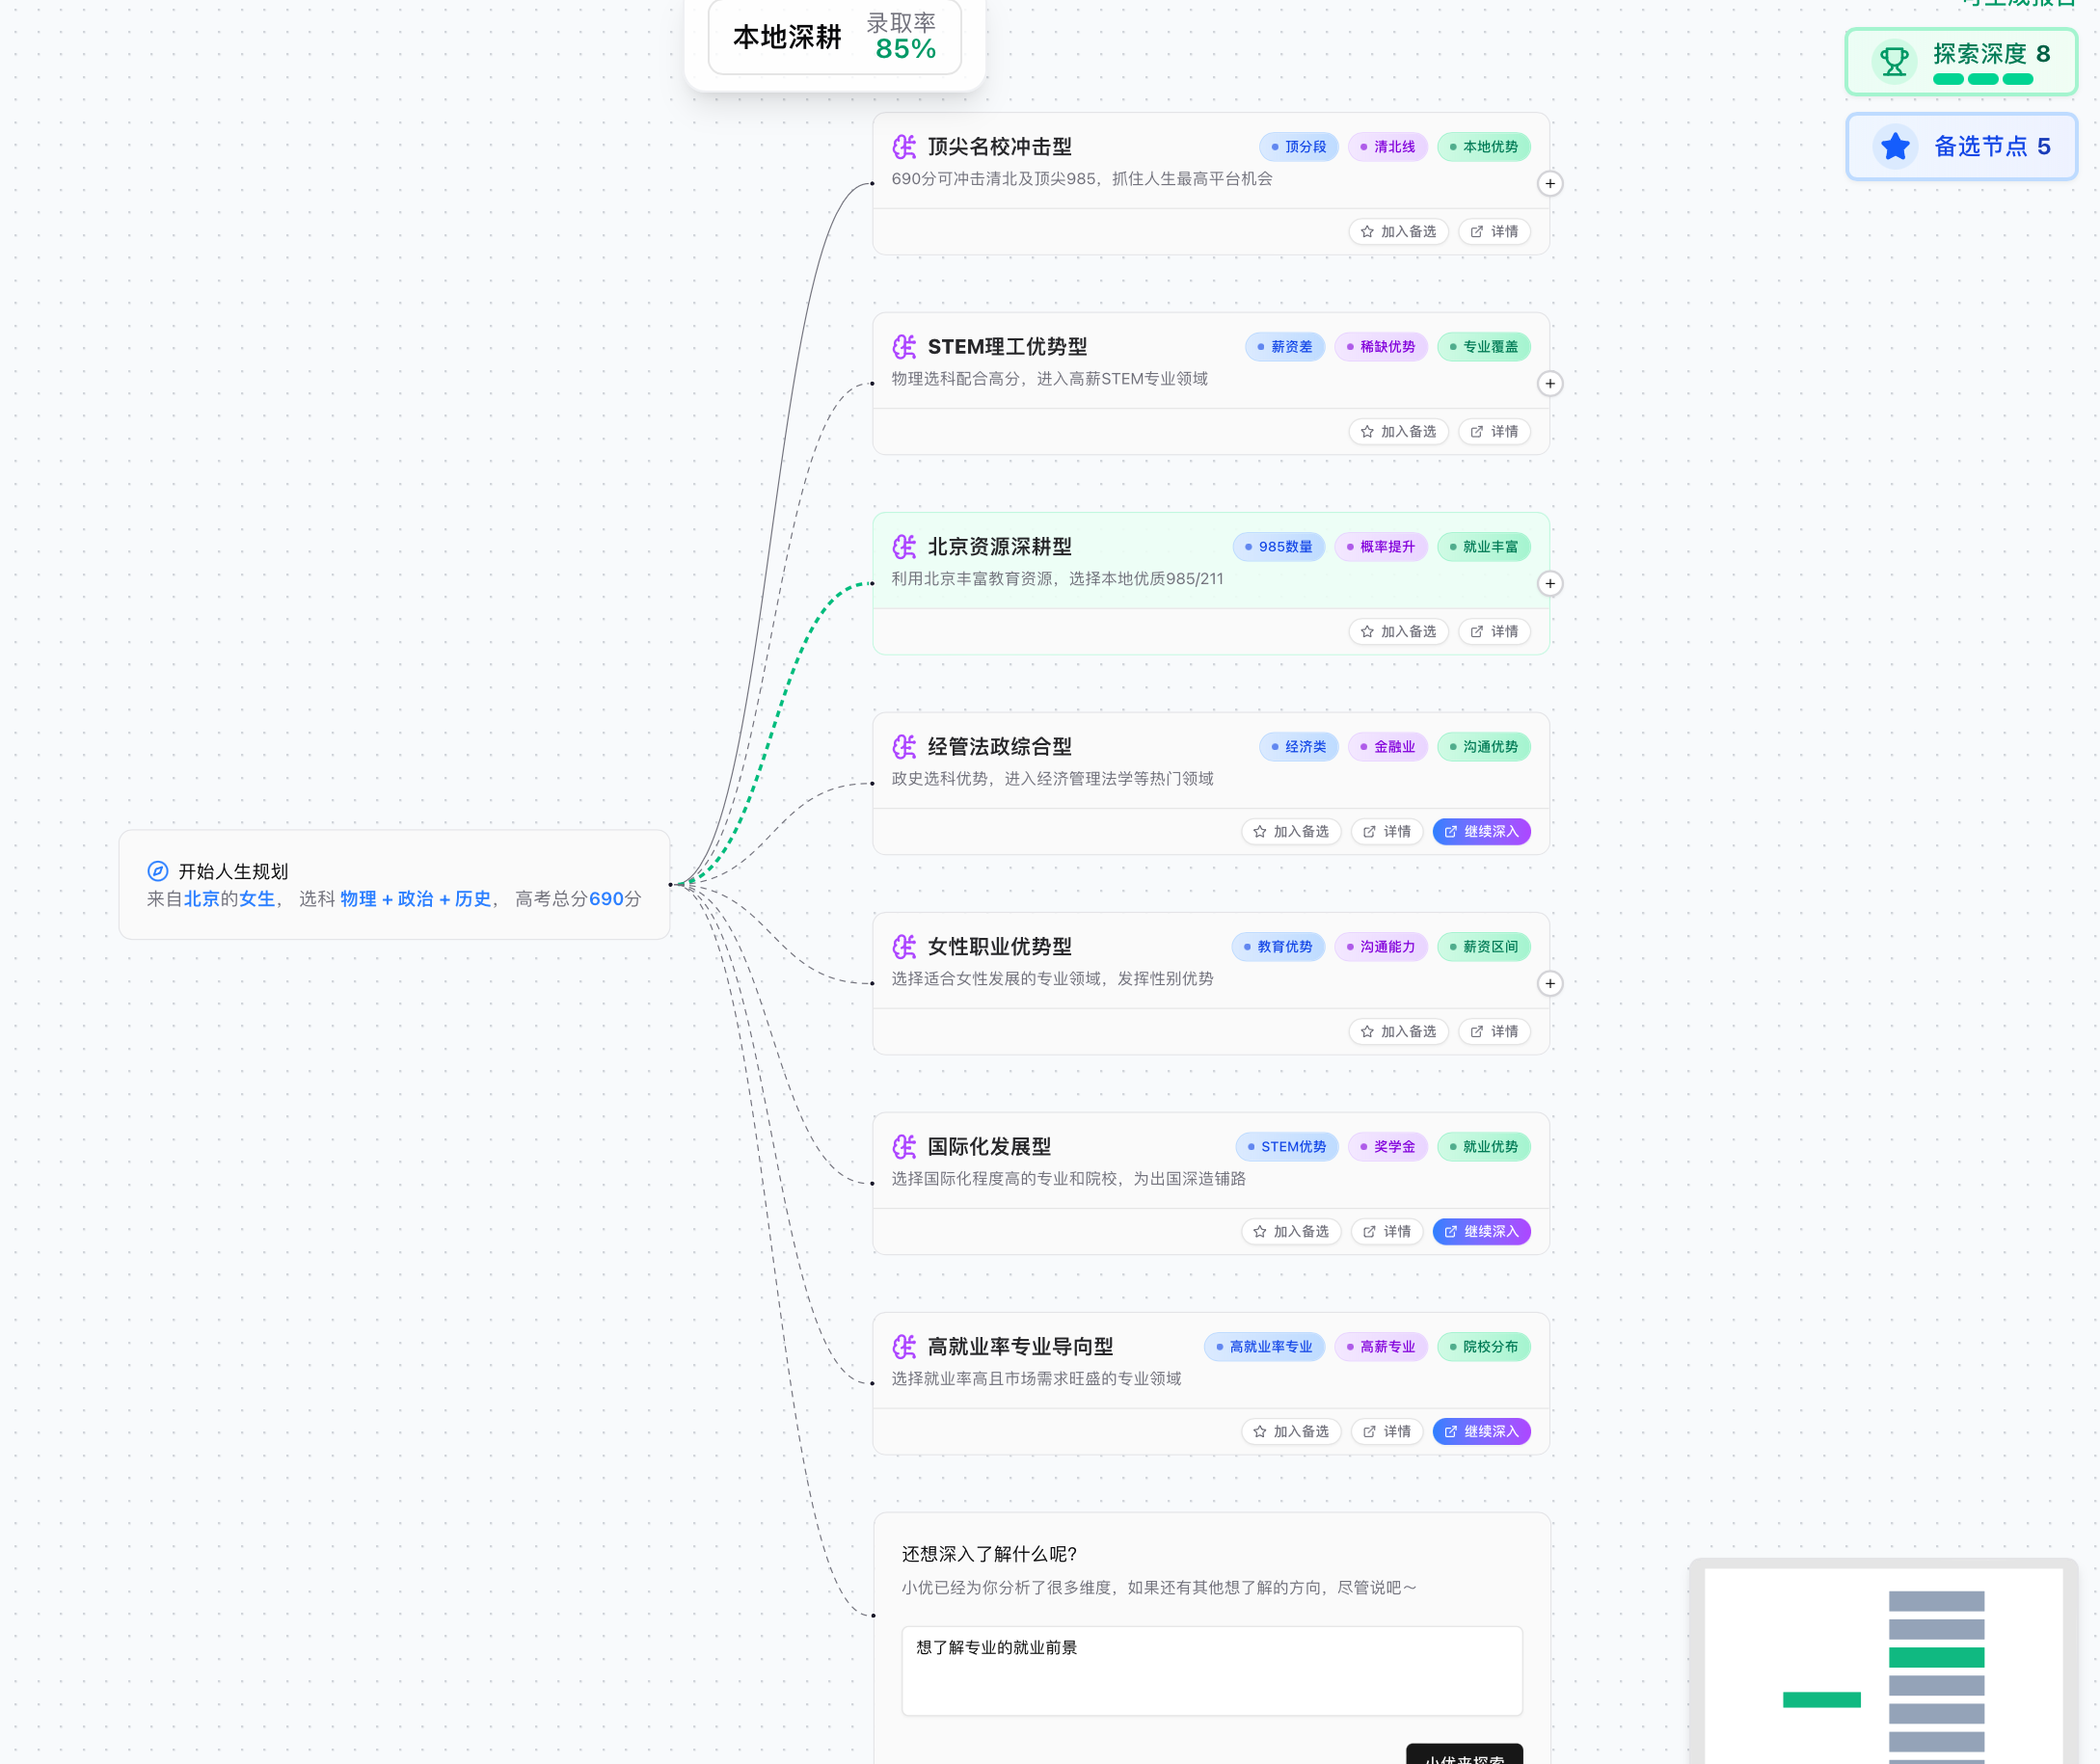Expand the STEM理工优势型 node with plus

(1550, 384)
